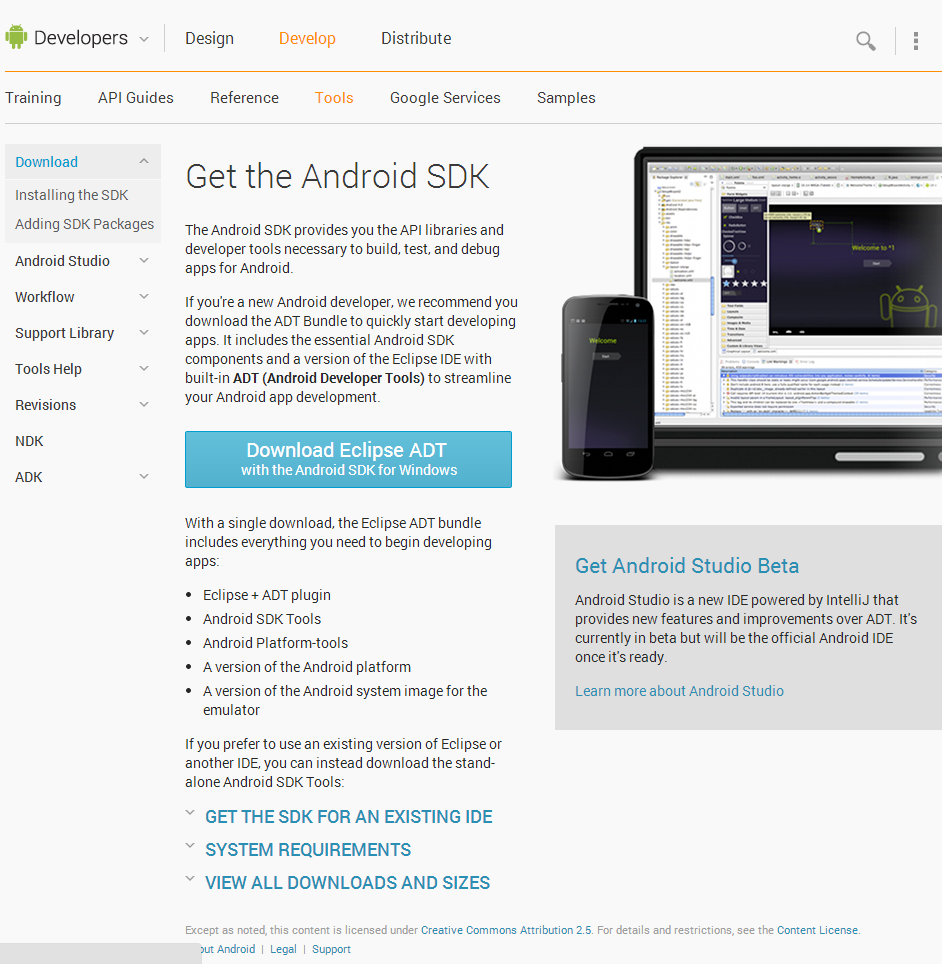Expand the arrow beside View All Downloads and Sizes
The image size is (942, 964).
click(x=190, y=879)
